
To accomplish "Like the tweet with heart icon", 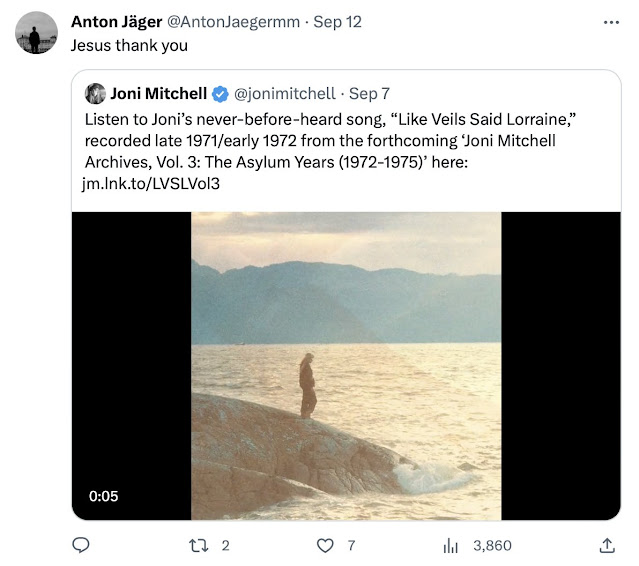I will click(324, 546).
